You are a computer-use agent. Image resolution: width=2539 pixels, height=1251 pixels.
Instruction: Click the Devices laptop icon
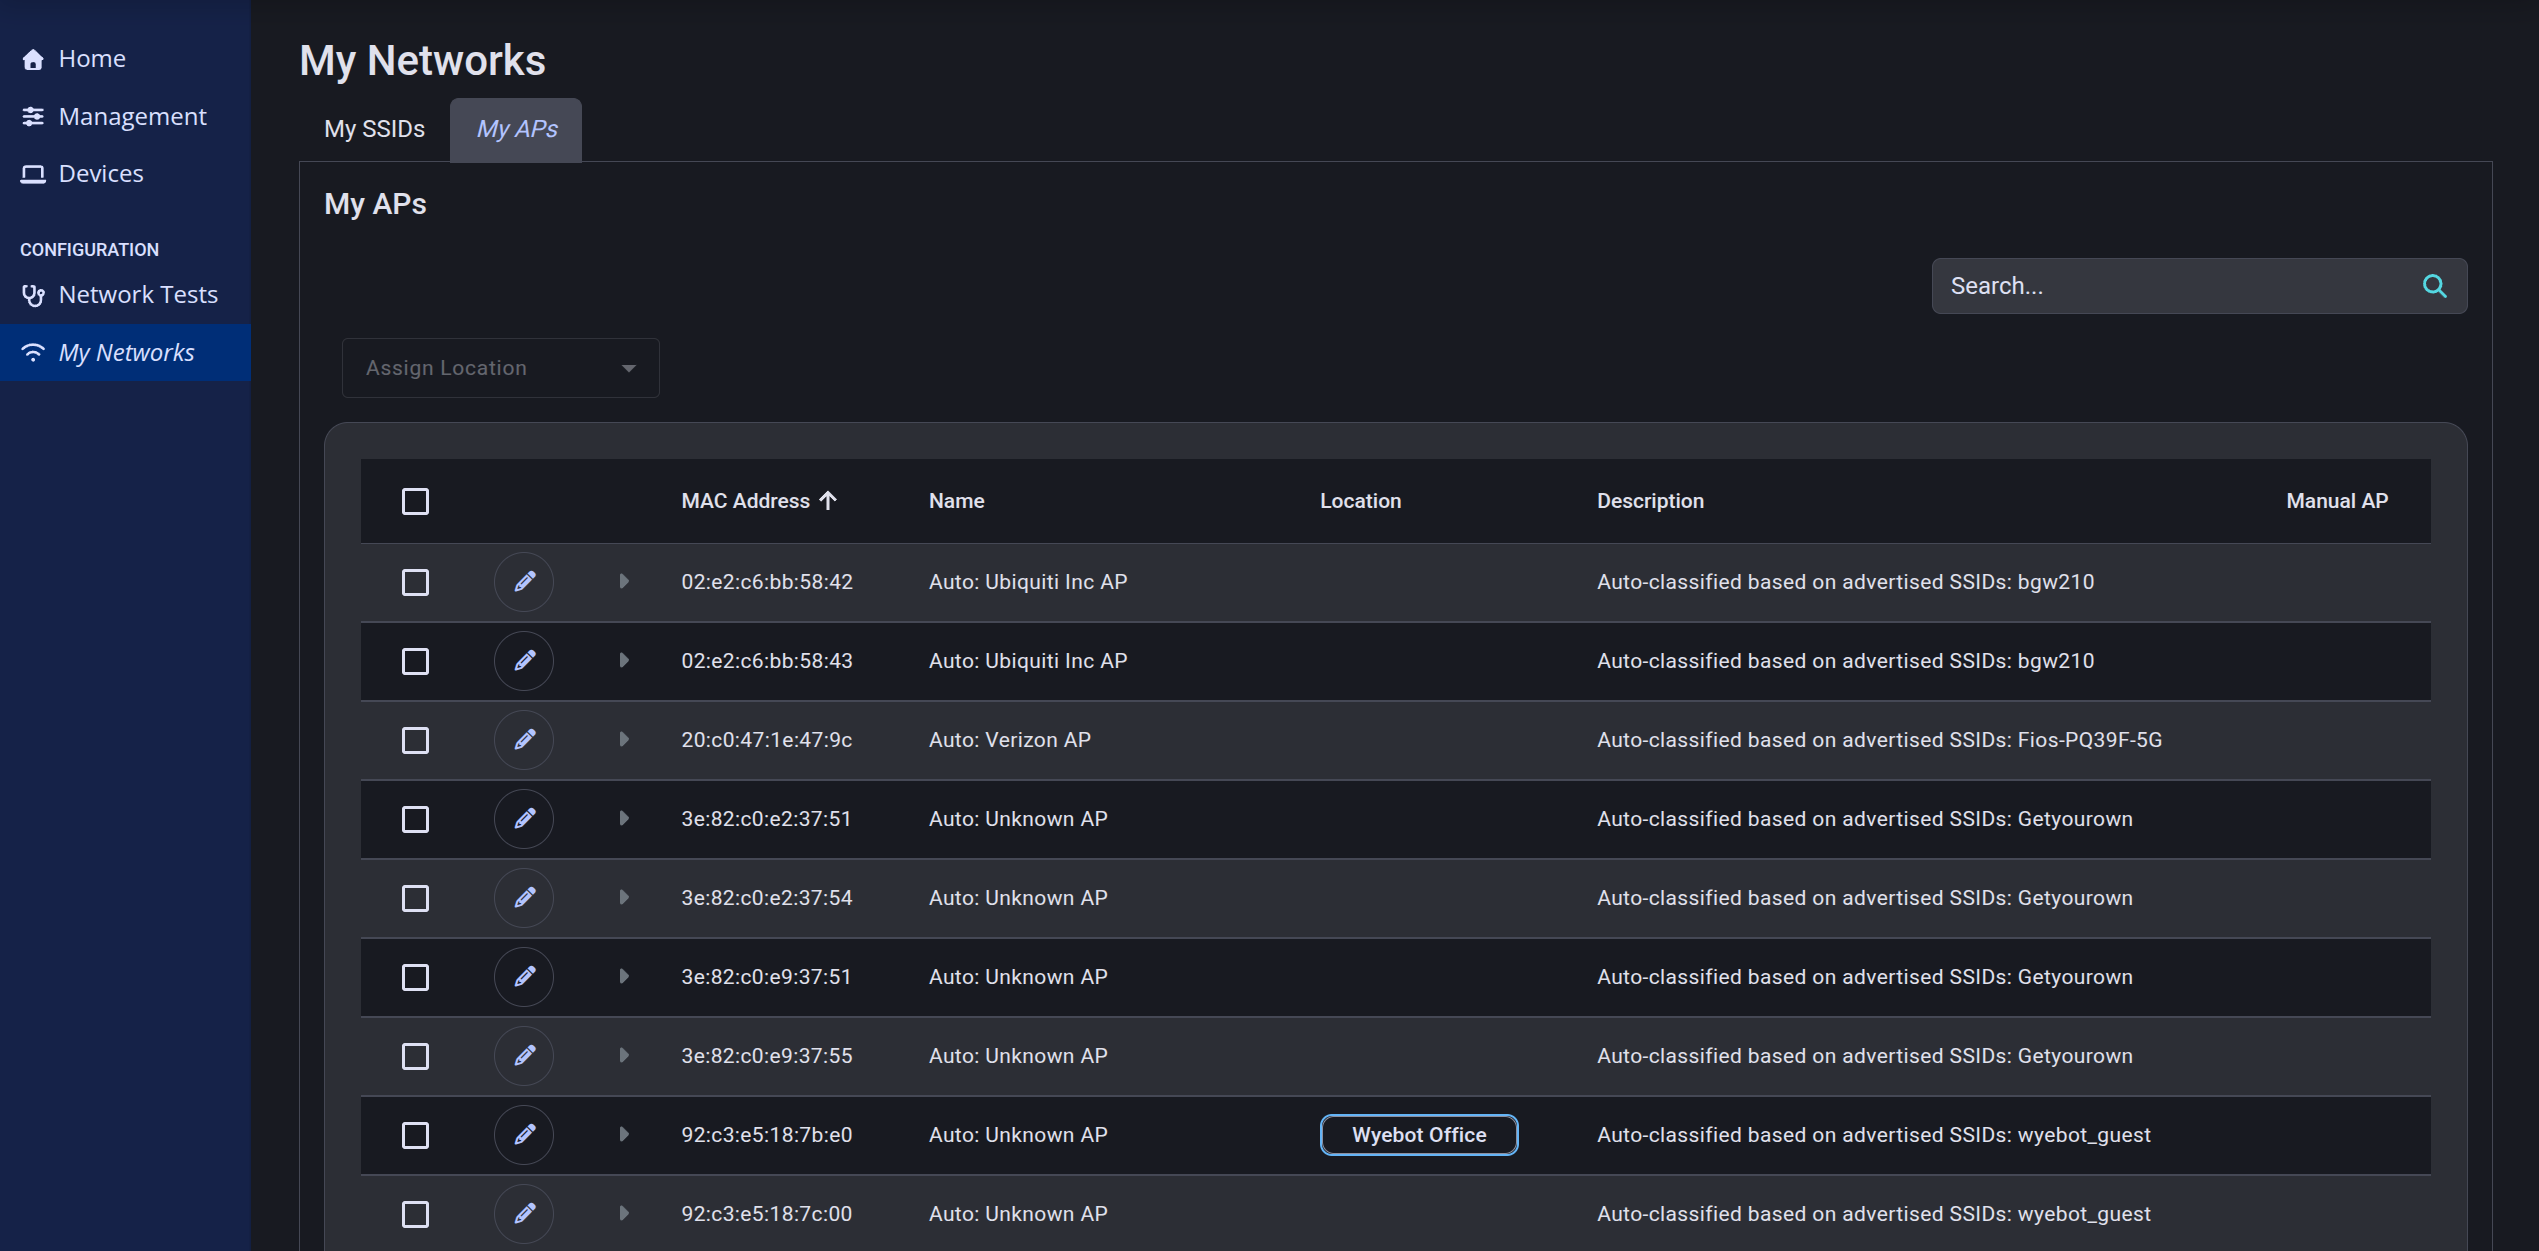coord(33,174)
